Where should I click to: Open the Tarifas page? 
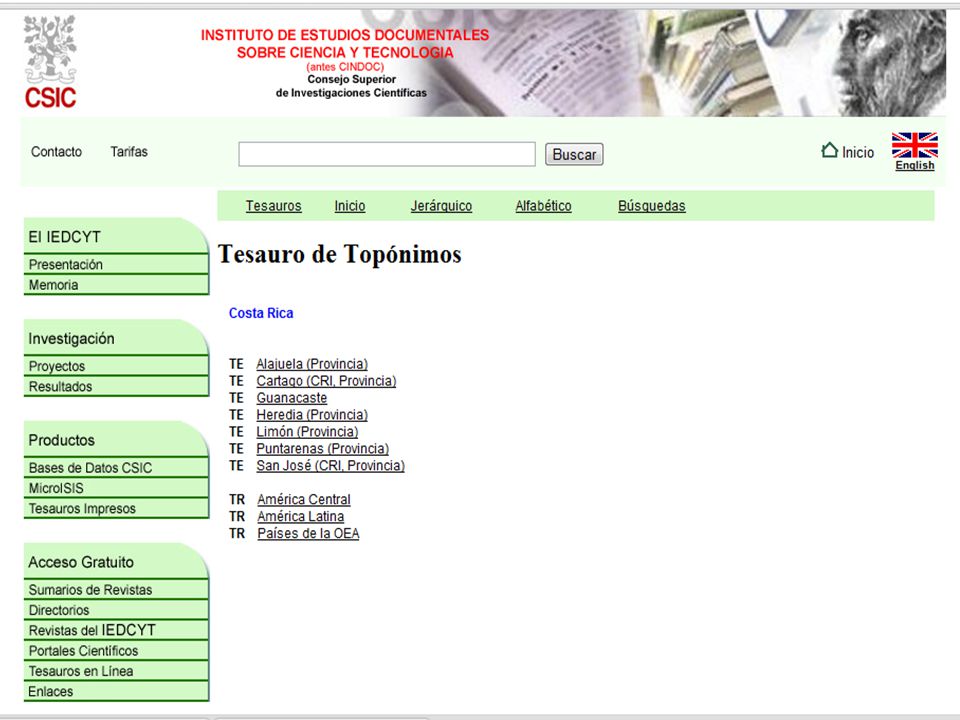point(129,152)
